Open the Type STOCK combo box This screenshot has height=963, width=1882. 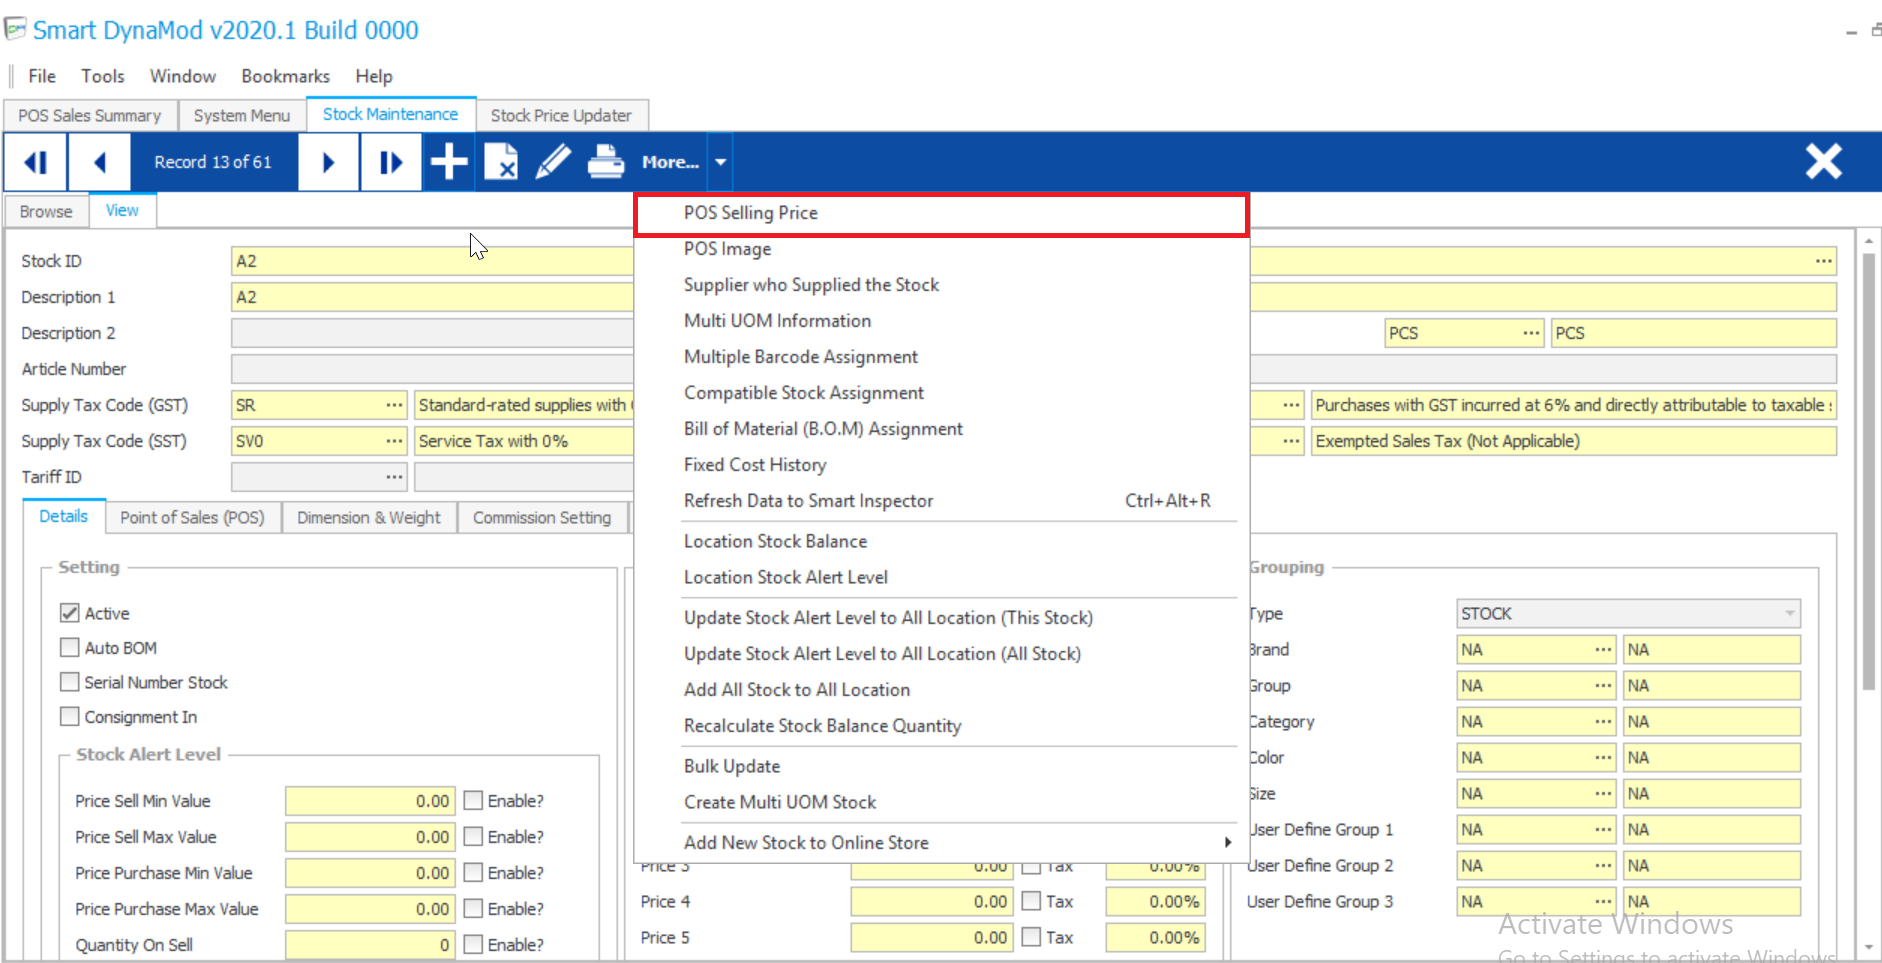click(1628, 613)
